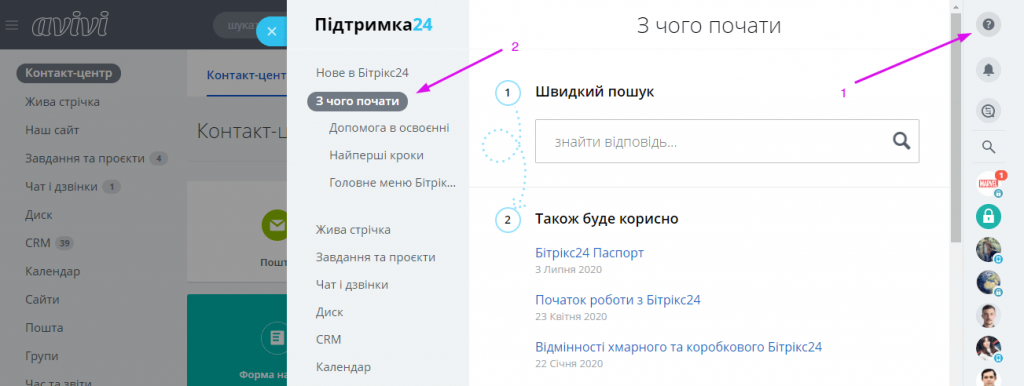
Task: Click the scrollbar up arrow
Action: tap(955, 6)
